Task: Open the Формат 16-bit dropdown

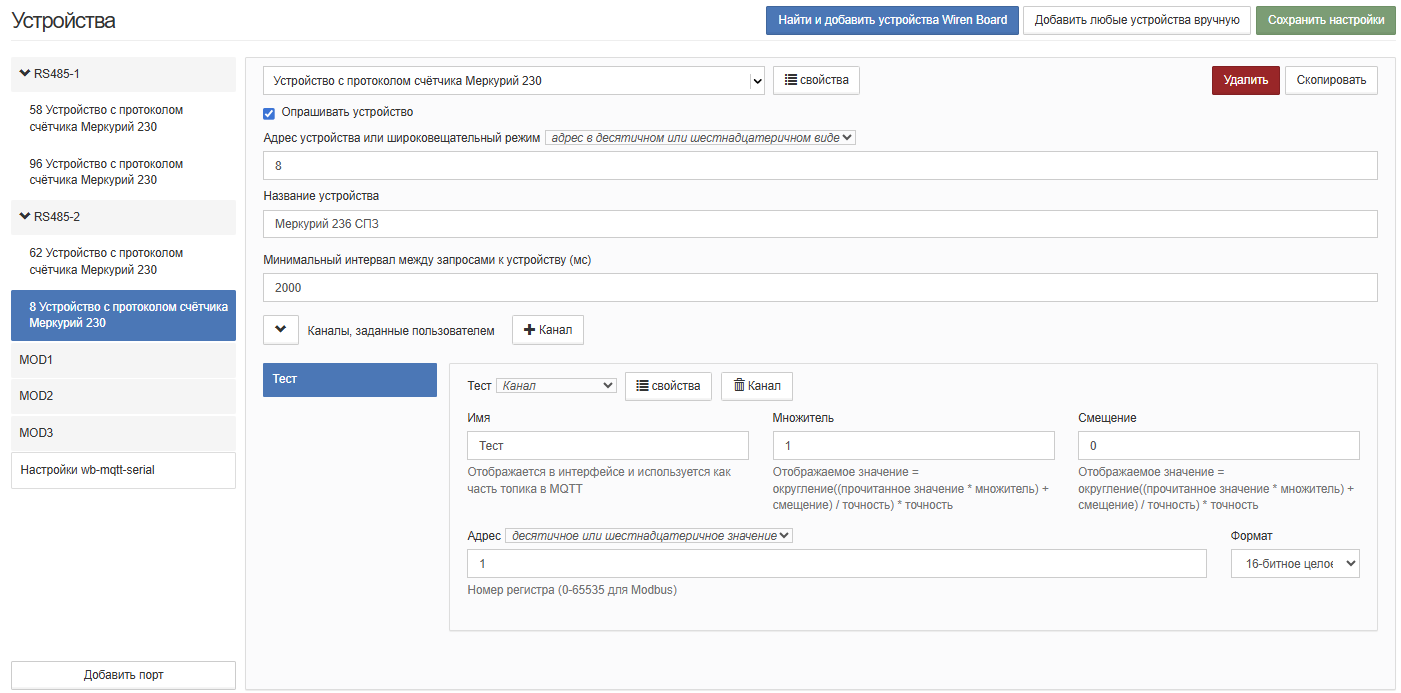Action: coord(1294,564)
